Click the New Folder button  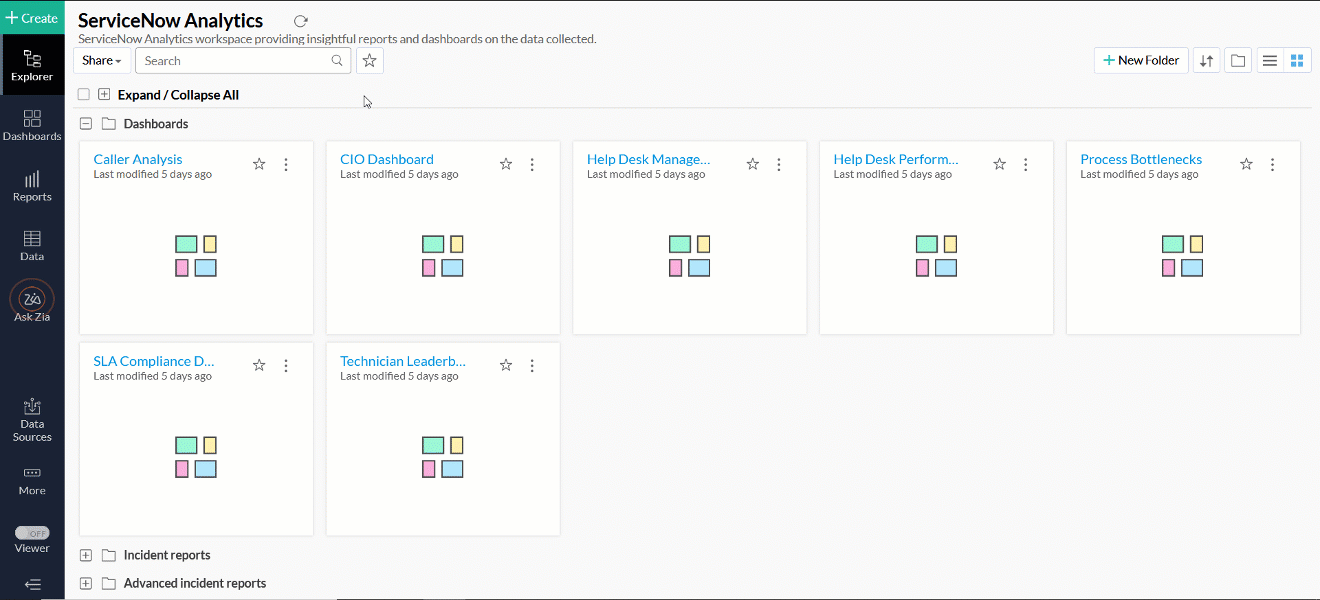tap(1140, 60)
